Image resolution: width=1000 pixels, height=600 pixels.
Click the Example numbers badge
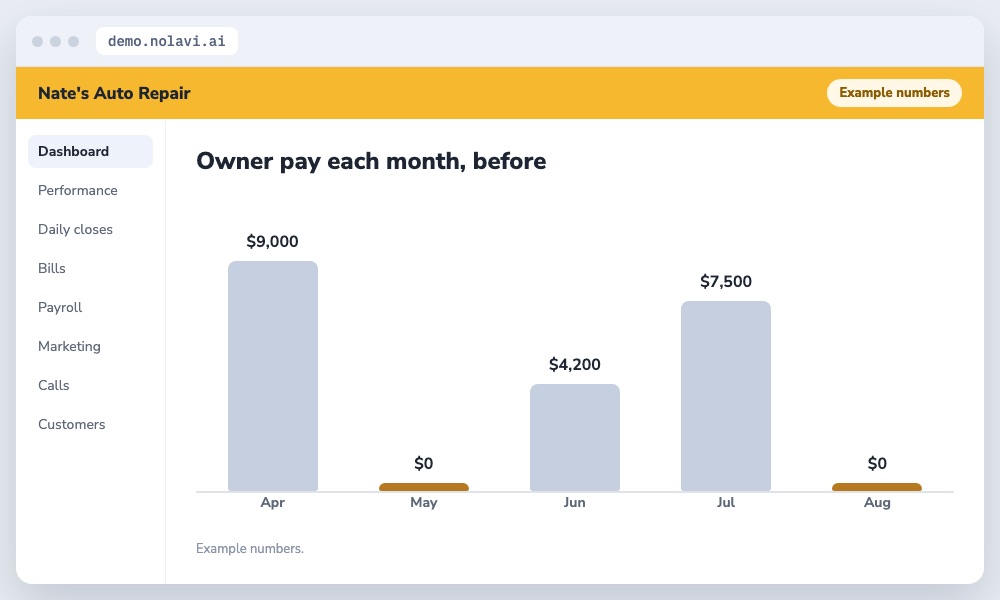point(894,92)
